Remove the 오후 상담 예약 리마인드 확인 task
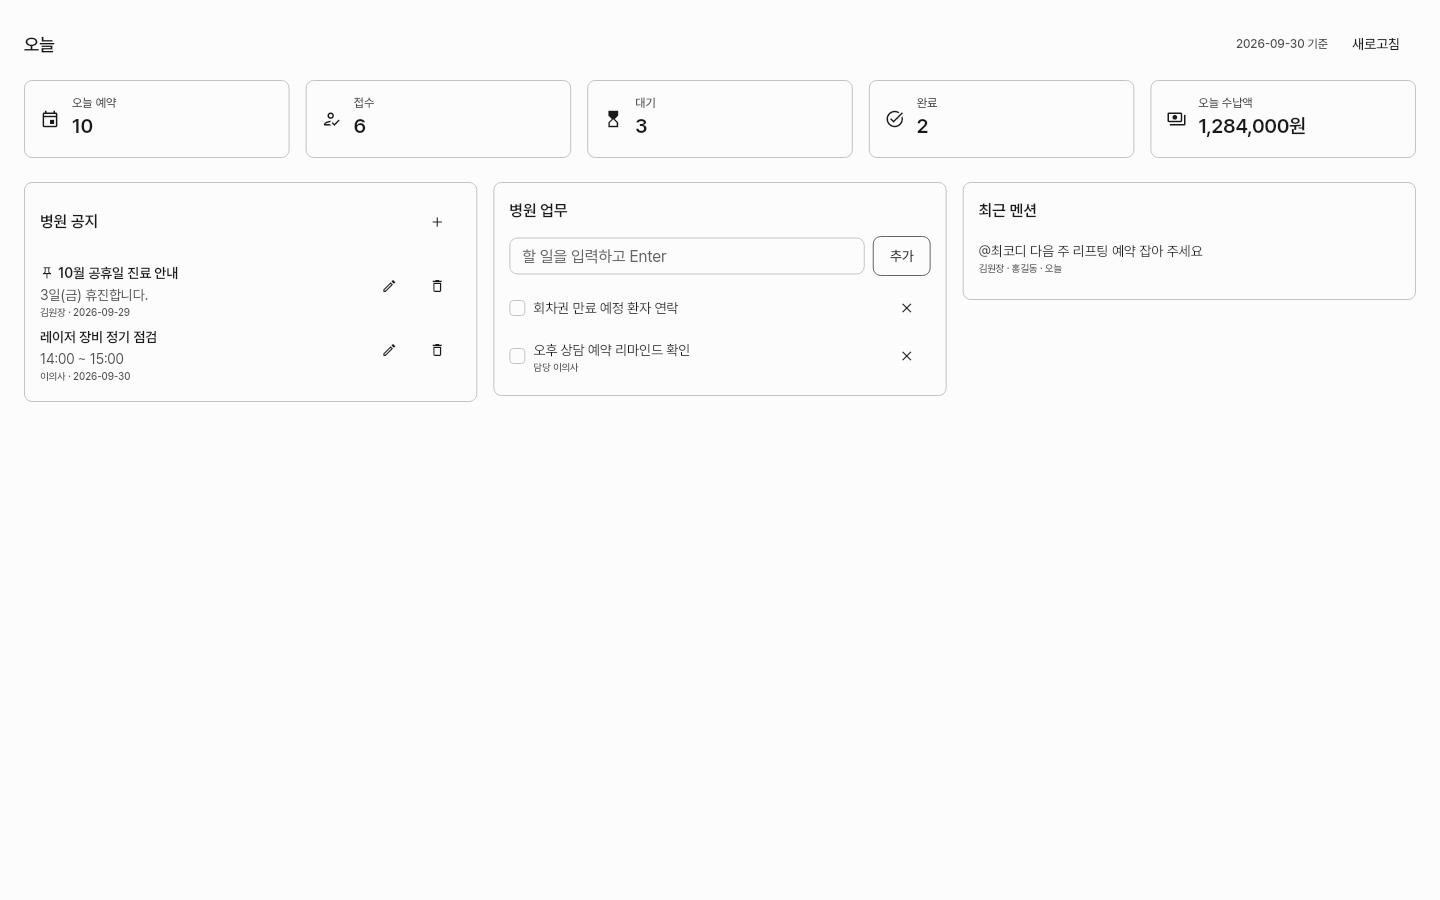This screenshot has width=1440, height=900. click(x=907, y=356)
